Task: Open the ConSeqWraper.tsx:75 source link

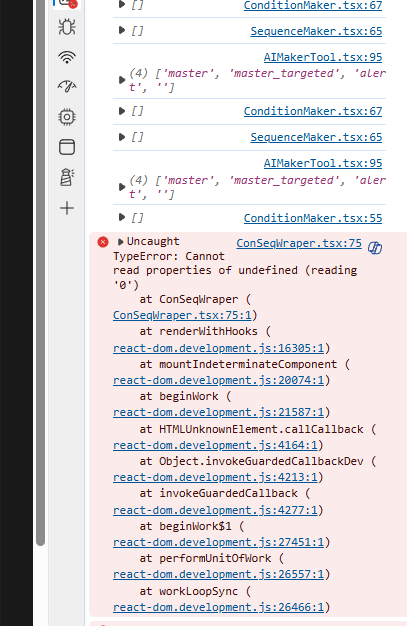Action: pos(299,243)
